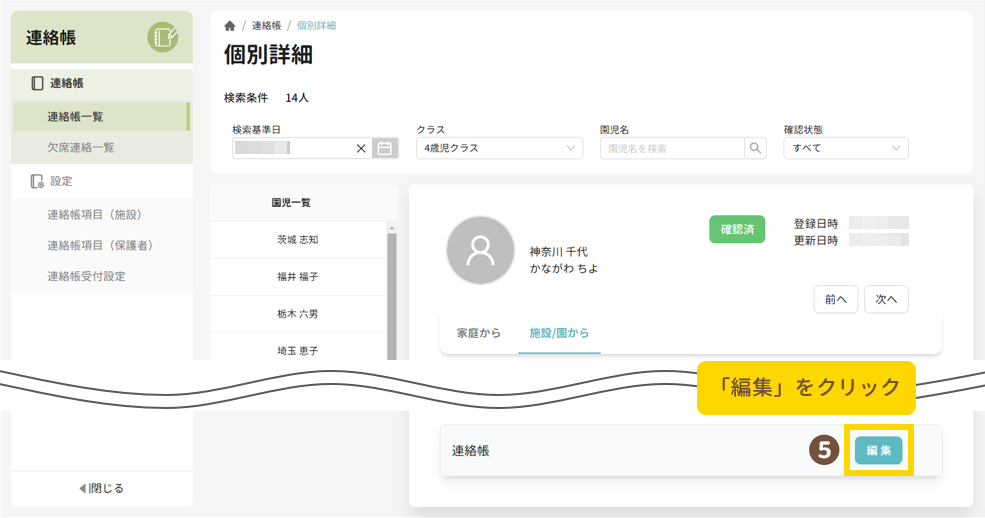This screenshot has height=518, width=985.
Task: Click the child list vertical scrollbar
Action: point(392,290)
